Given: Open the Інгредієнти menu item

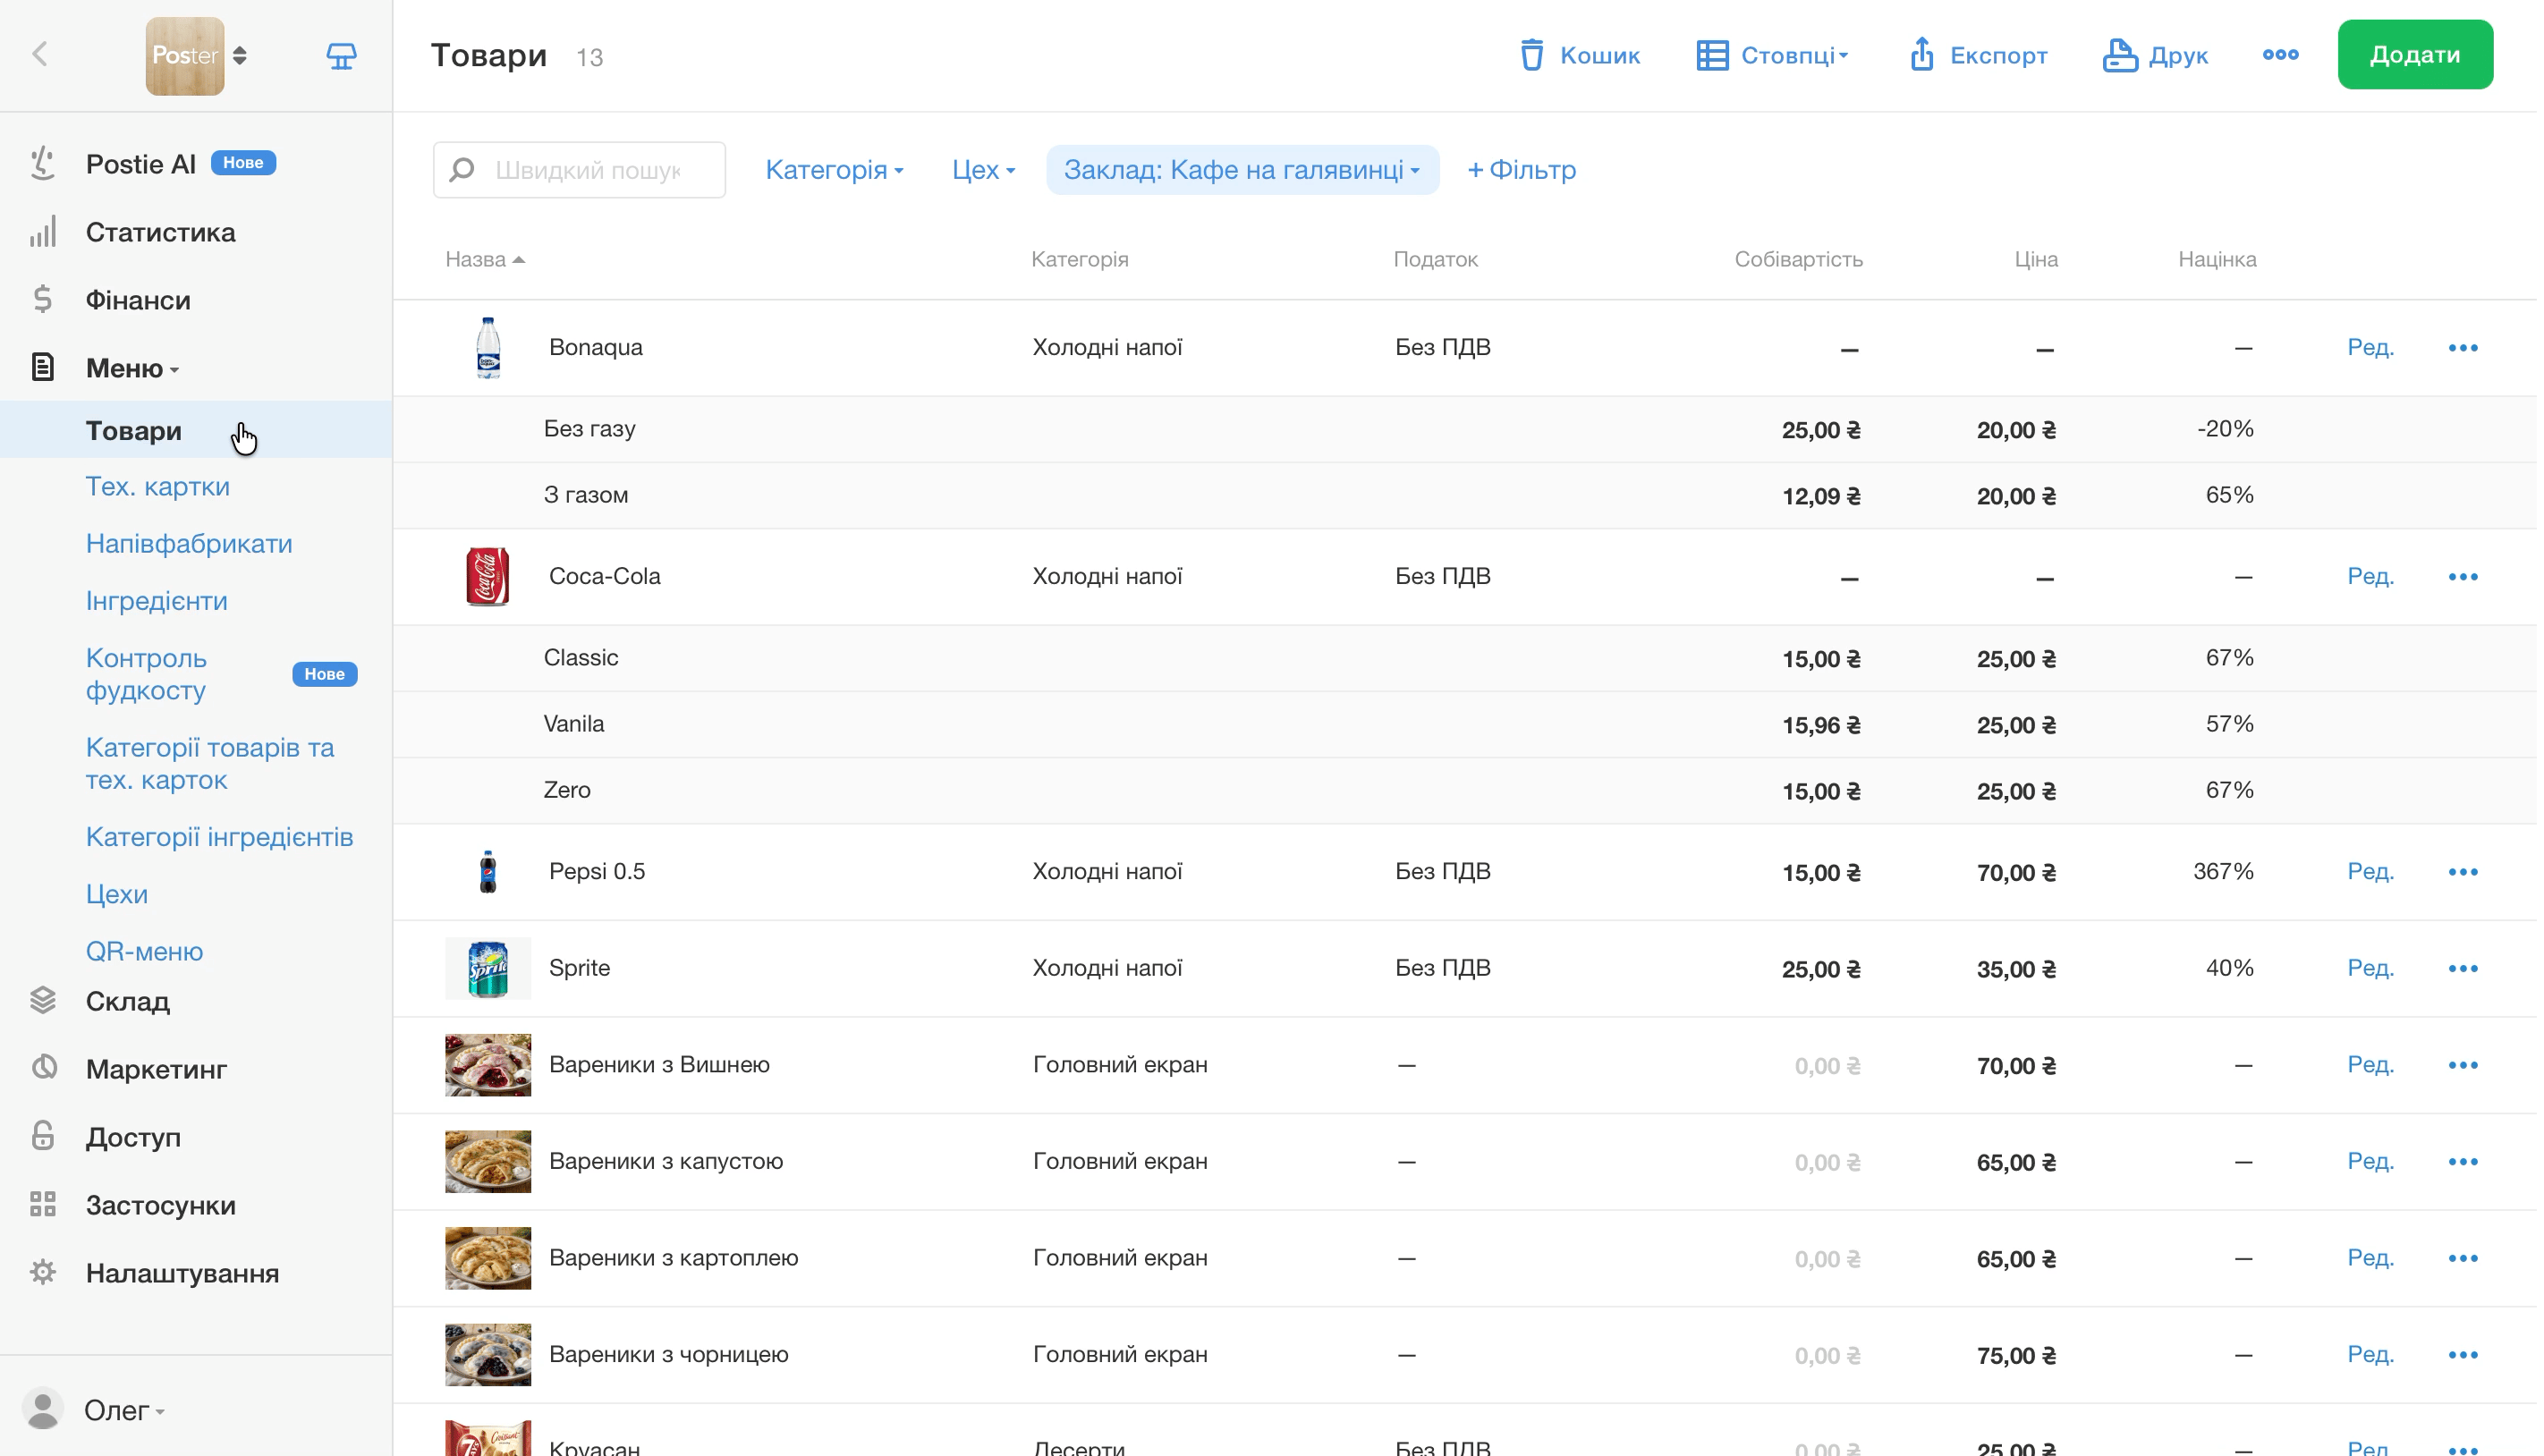Looking at the screenshot, I should click(x=157, y=602).
